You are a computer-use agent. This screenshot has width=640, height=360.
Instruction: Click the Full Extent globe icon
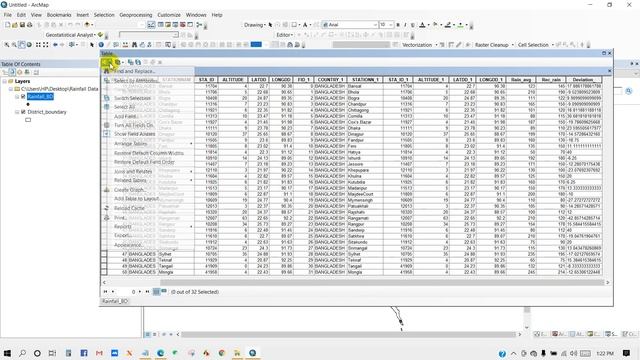pyautogui.click(x=29, y=44)
